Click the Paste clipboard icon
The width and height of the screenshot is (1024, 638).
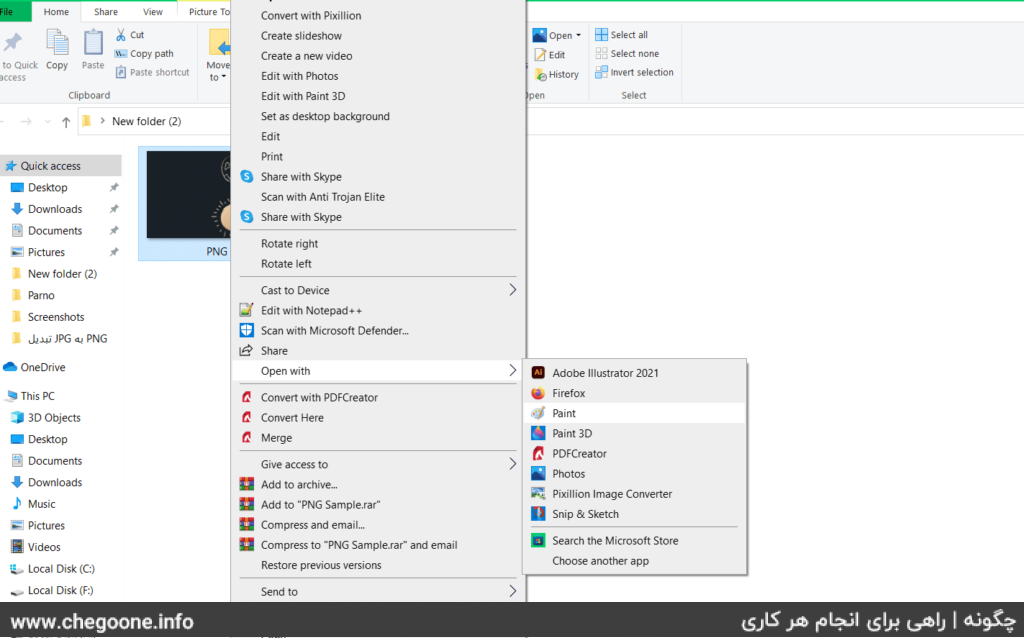tap(93, 43)
